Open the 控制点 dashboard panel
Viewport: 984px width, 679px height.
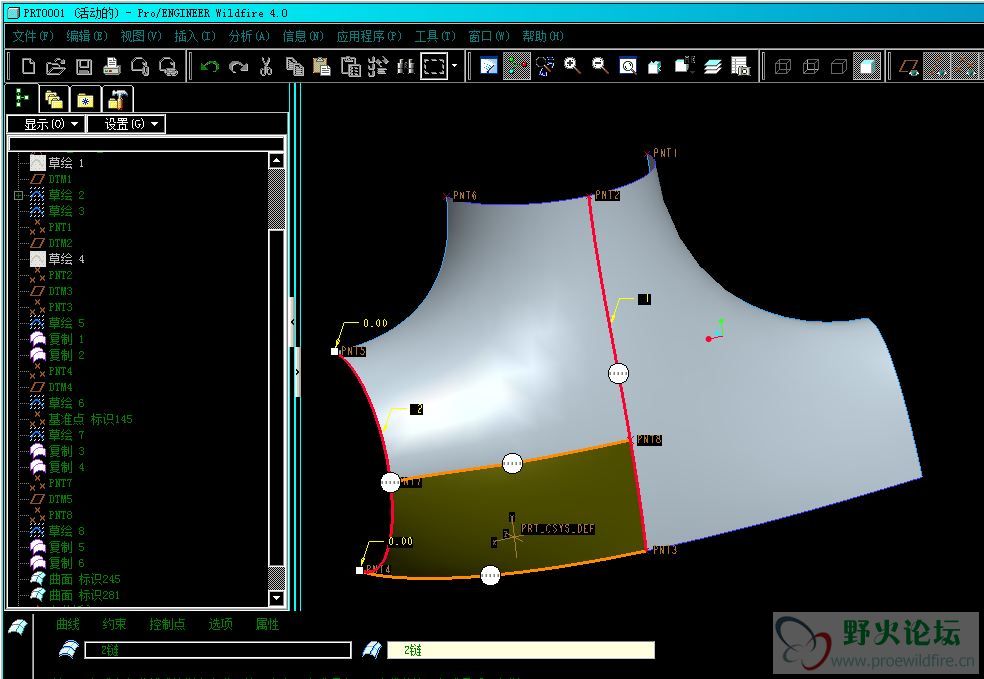tap(167, 624)
